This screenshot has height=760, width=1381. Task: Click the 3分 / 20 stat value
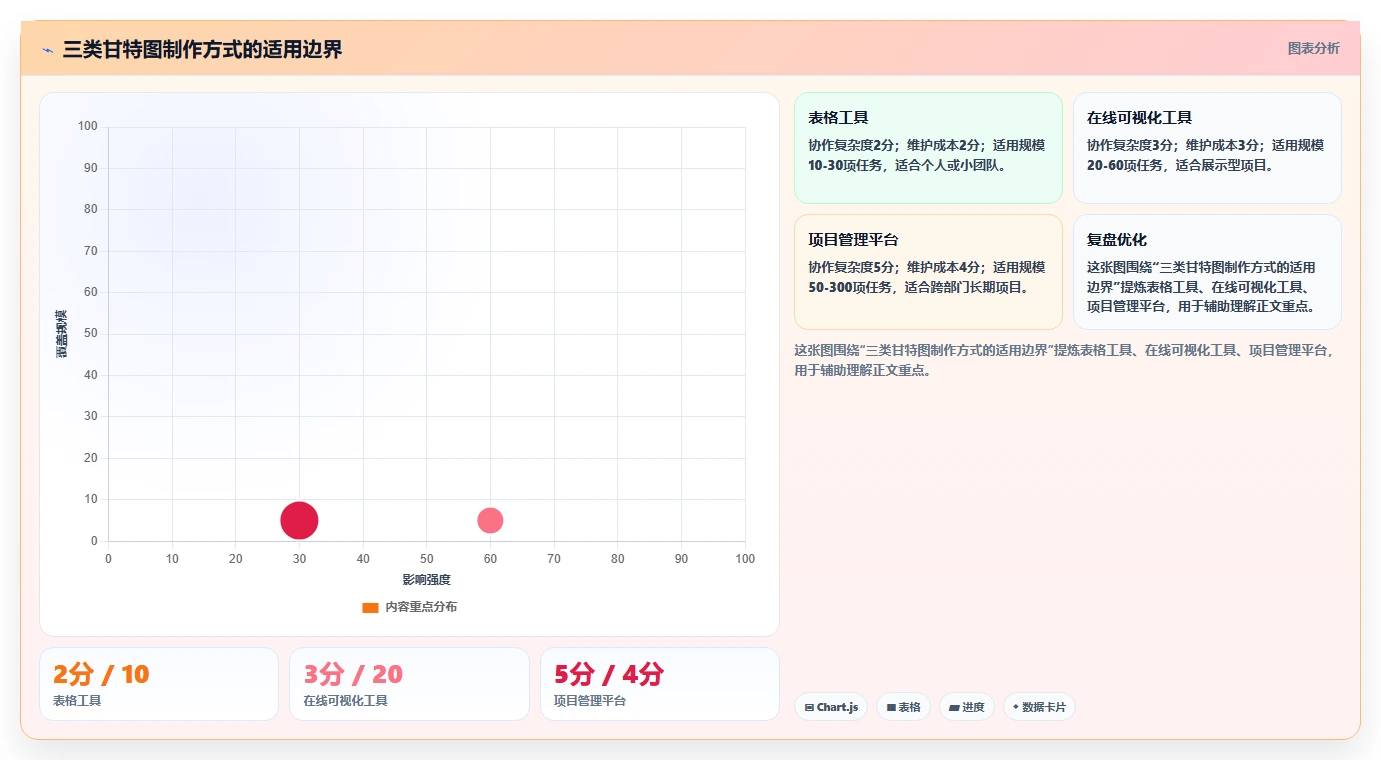tap(353, 674)
